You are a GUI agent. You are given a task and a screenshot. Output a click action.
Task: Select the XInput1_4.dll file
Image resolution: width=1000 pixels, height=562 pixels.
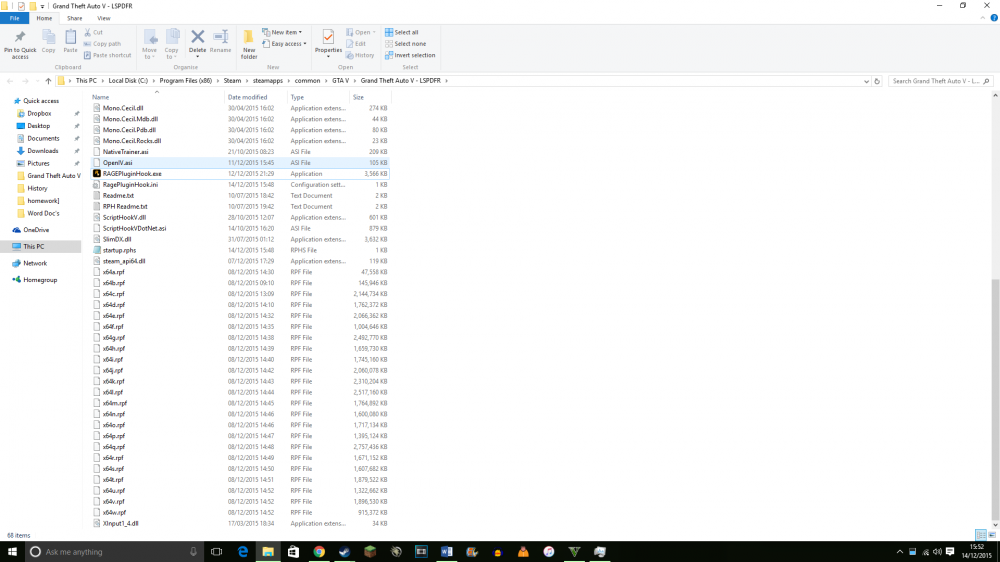240,523
